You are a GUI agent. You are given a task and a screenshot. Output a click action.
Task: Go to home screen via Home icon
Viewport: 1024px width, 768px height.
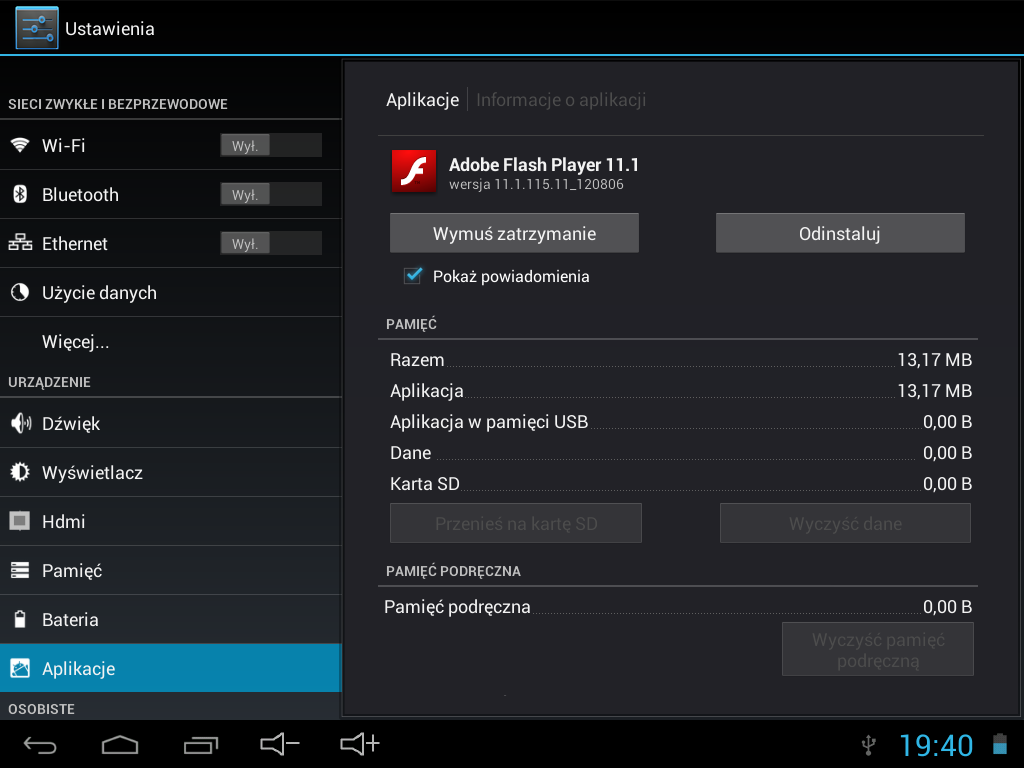(x=120, y=744)
